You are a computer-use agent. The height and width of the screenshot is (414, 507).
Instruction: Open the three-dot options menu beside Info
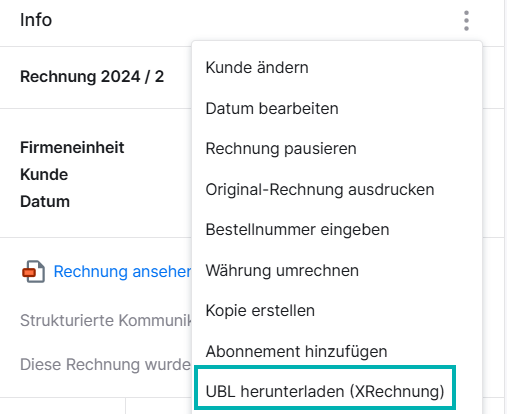coord(466,21)
